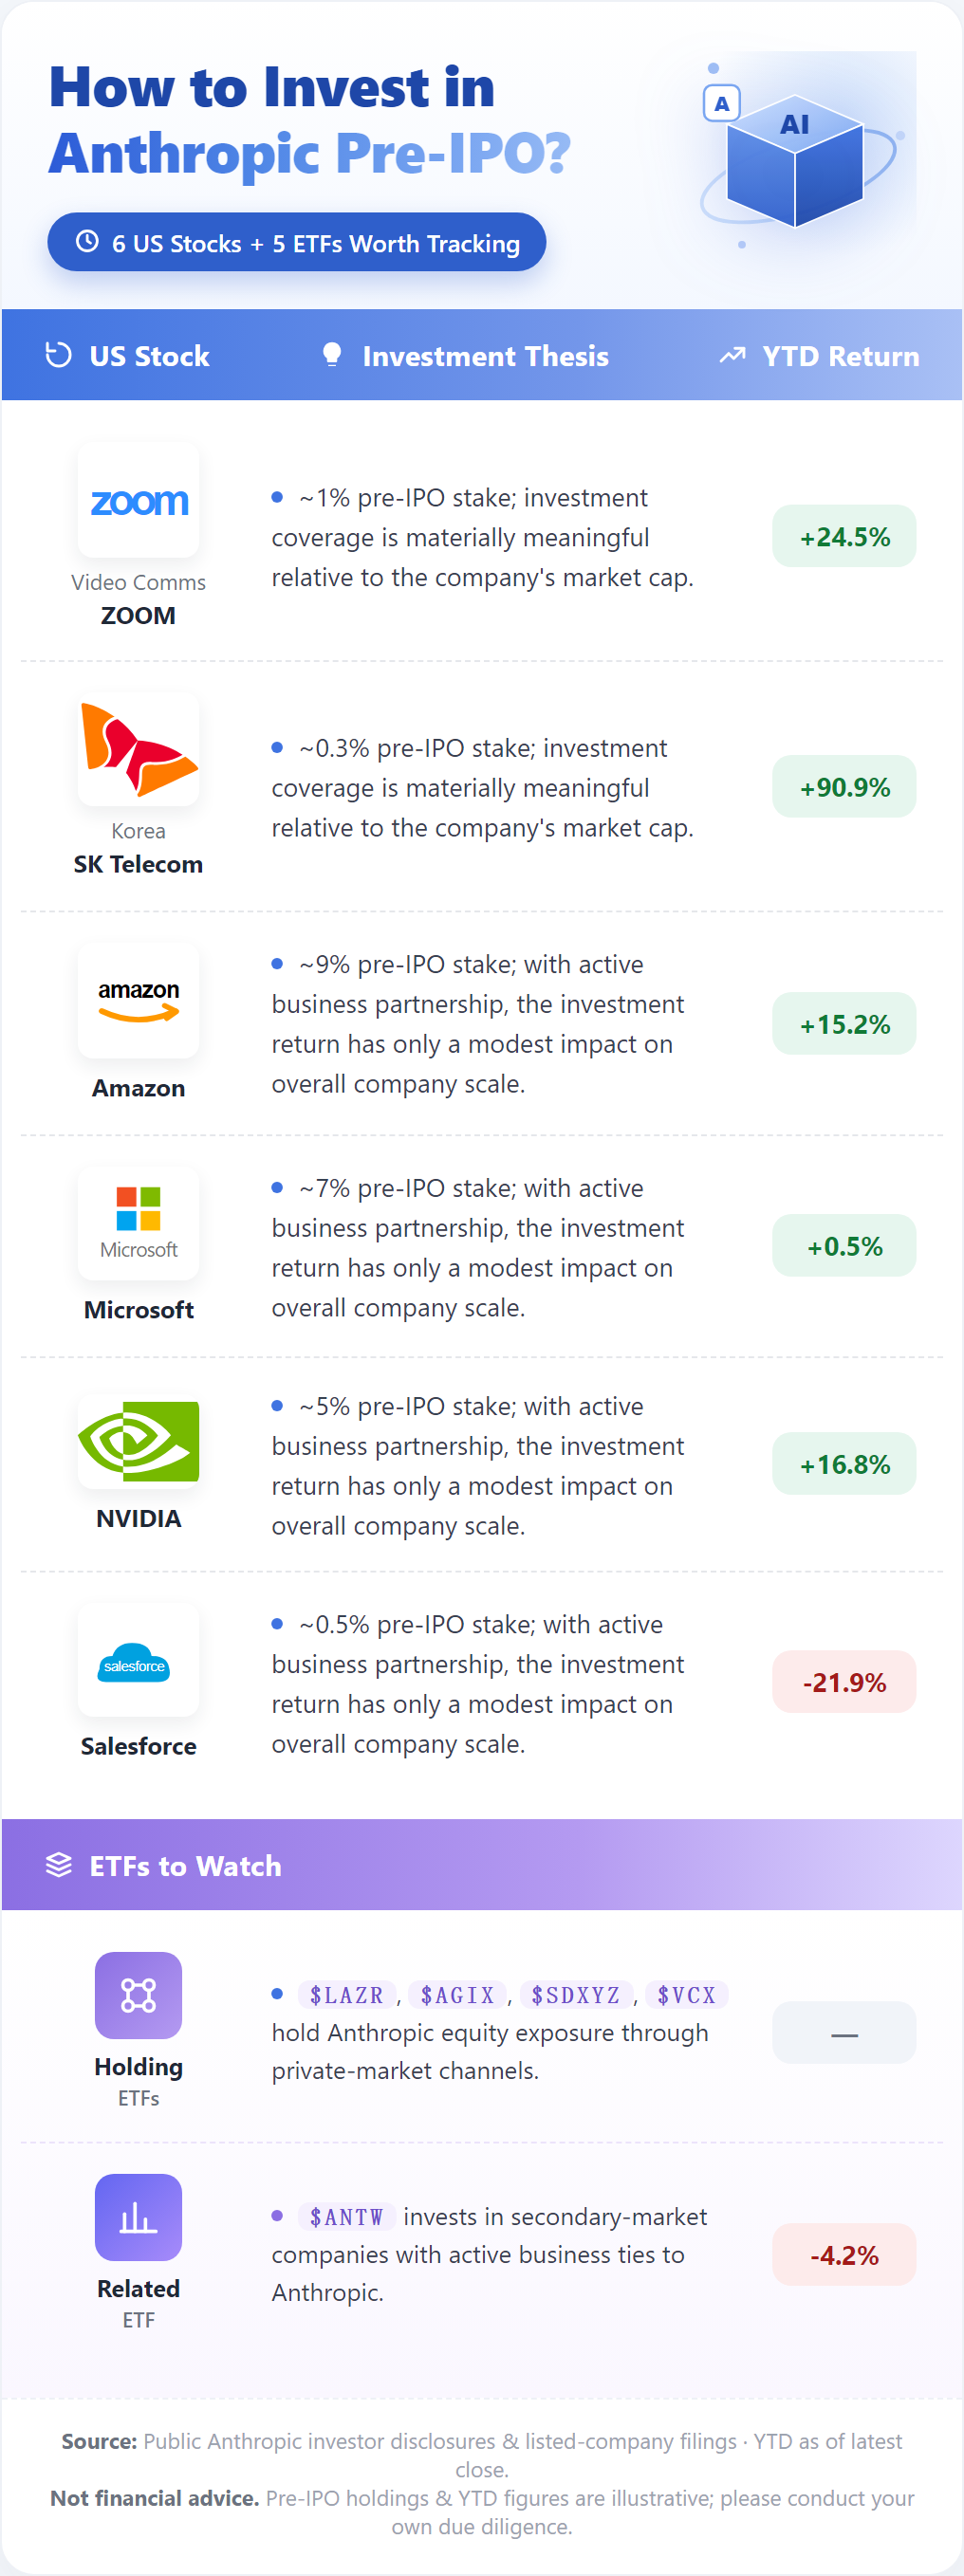964x2576 pixels.
Task: Click the Zoom logo icon
Action: click(x=139, y=501)
